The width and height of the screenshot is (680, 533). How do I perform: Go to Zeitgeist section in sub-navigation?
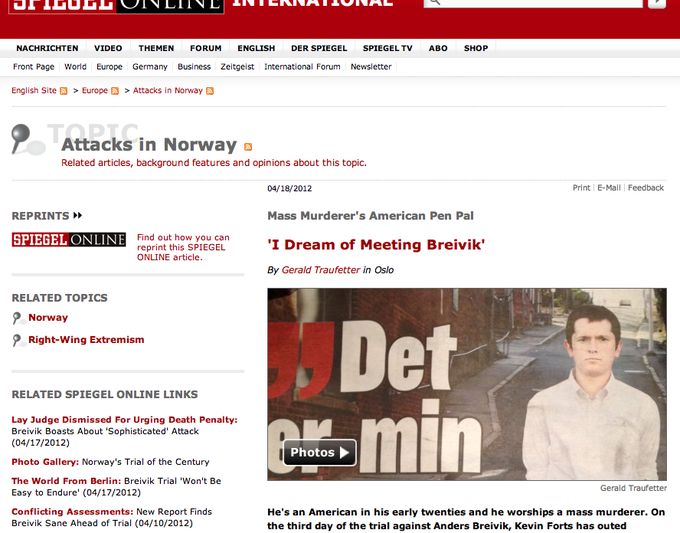tap(237, 67)
